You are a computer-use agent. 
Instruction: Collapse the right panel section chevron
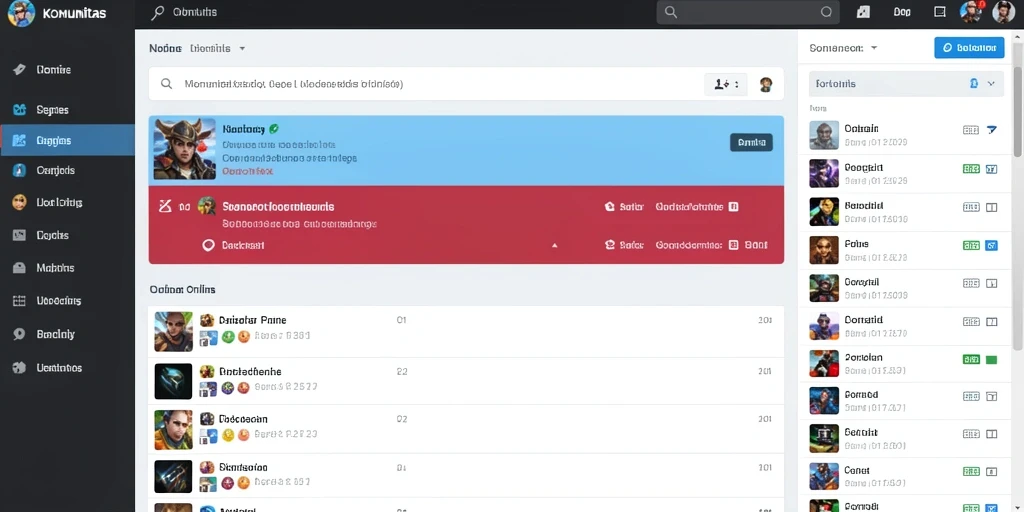[x=991, y=84]
